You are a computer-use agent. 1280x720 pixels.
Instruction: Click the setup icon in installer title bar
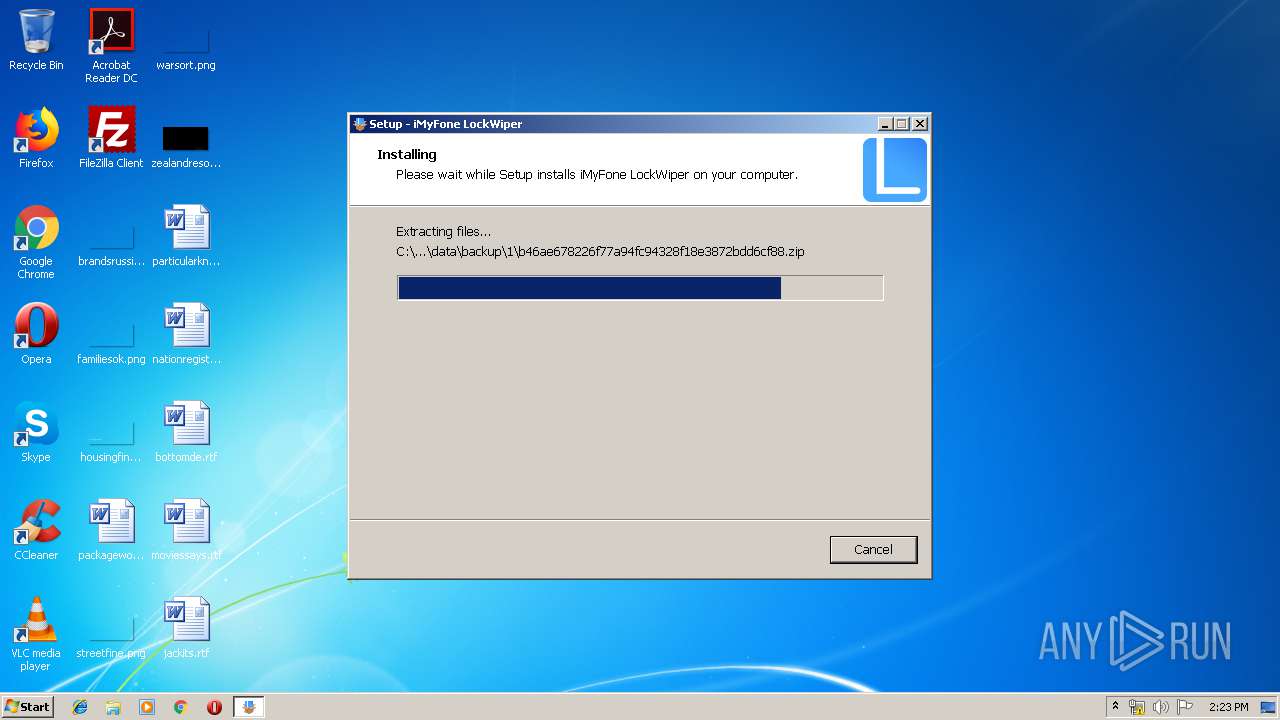click(x=360, y=124)
